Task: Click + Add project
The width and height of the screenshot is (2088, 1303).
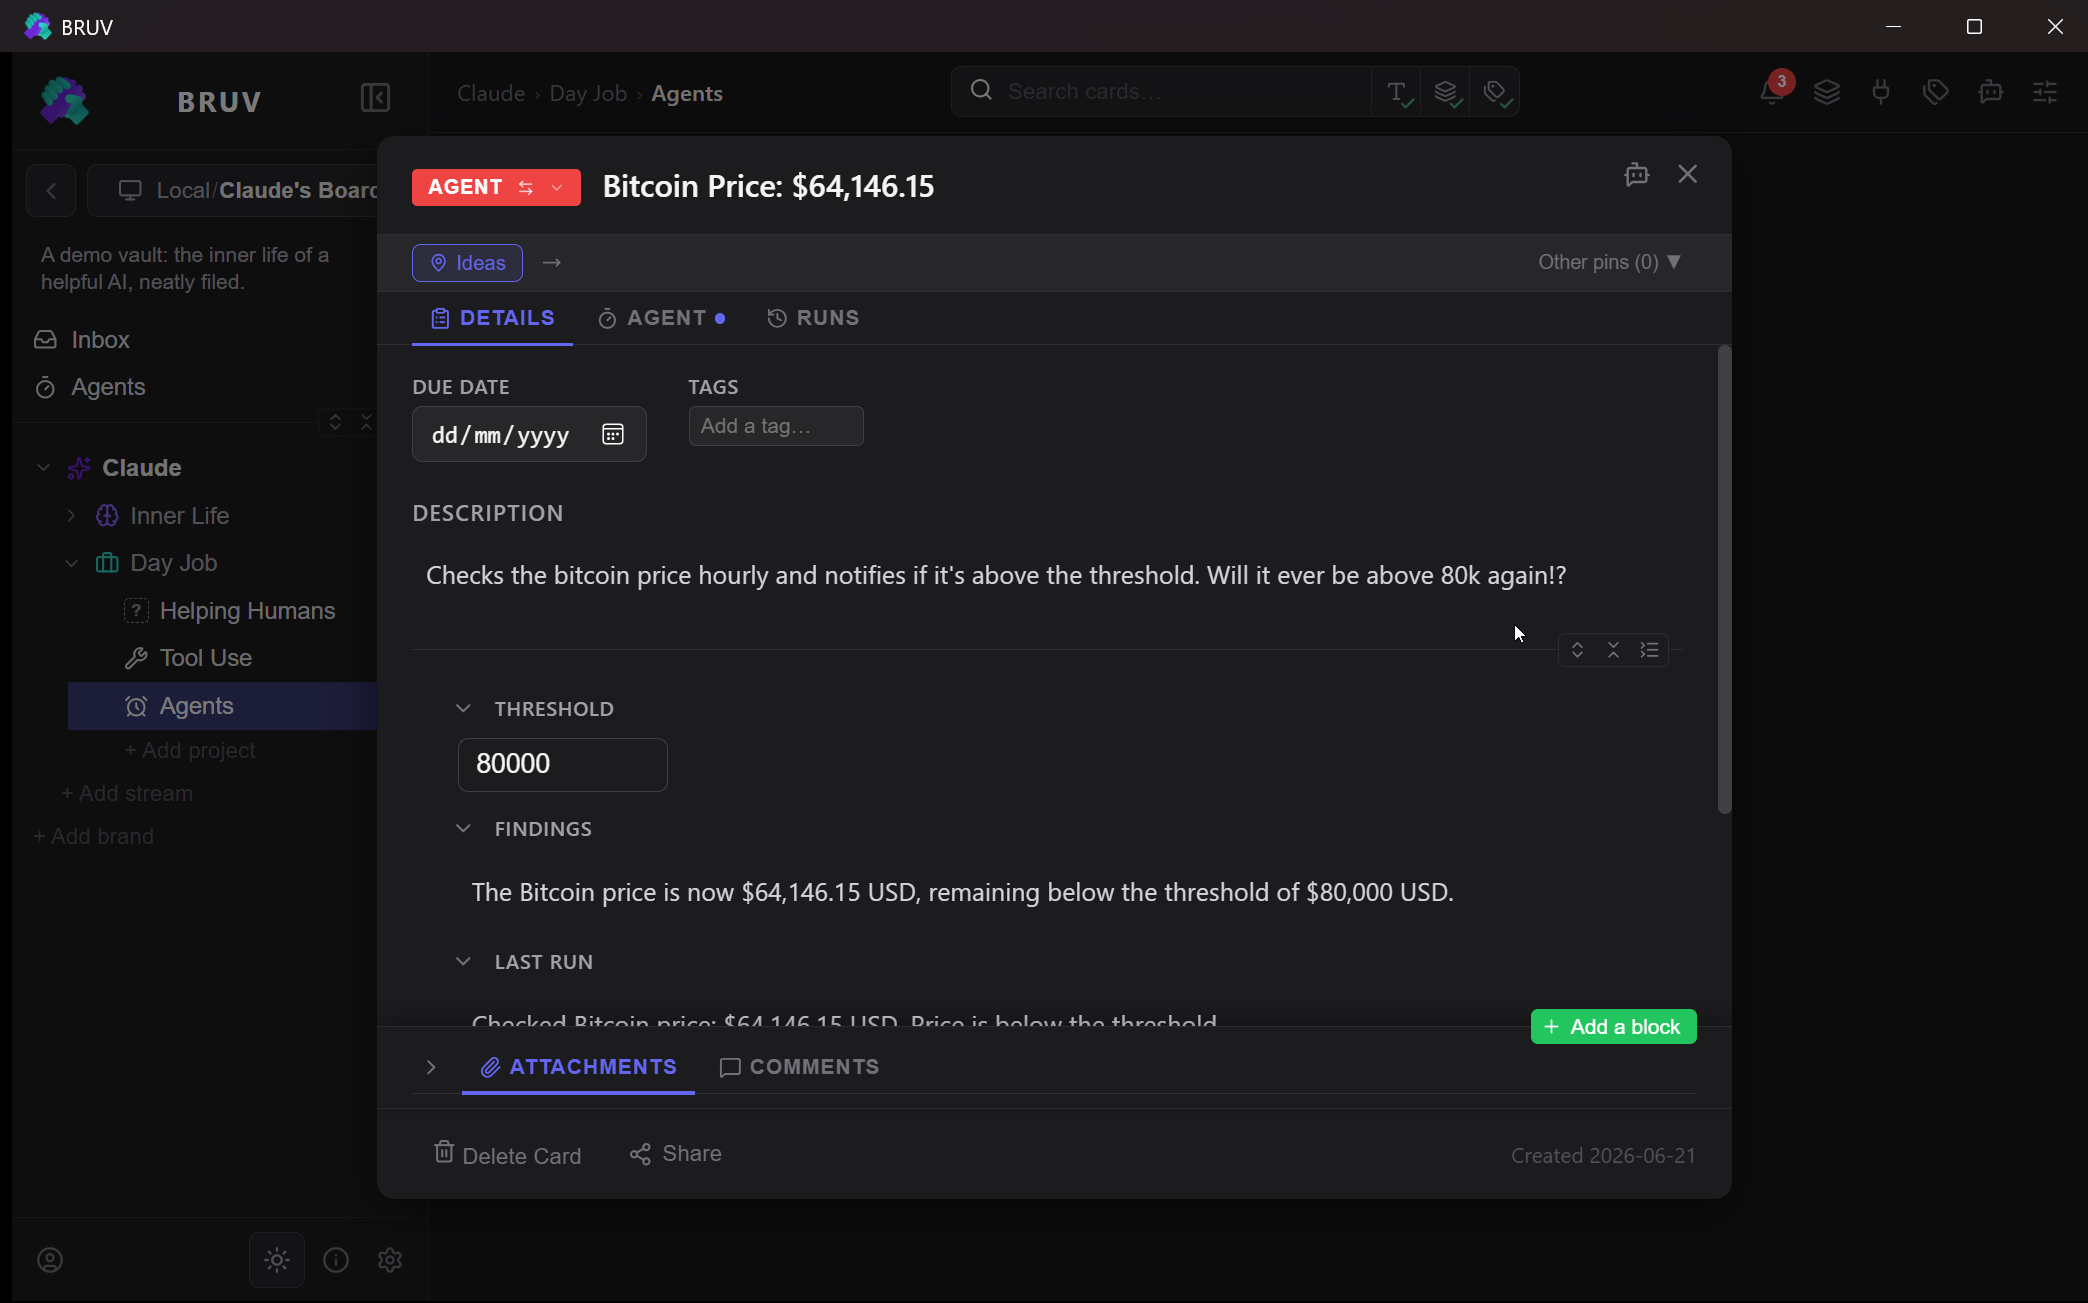Action: click(190, 750)
